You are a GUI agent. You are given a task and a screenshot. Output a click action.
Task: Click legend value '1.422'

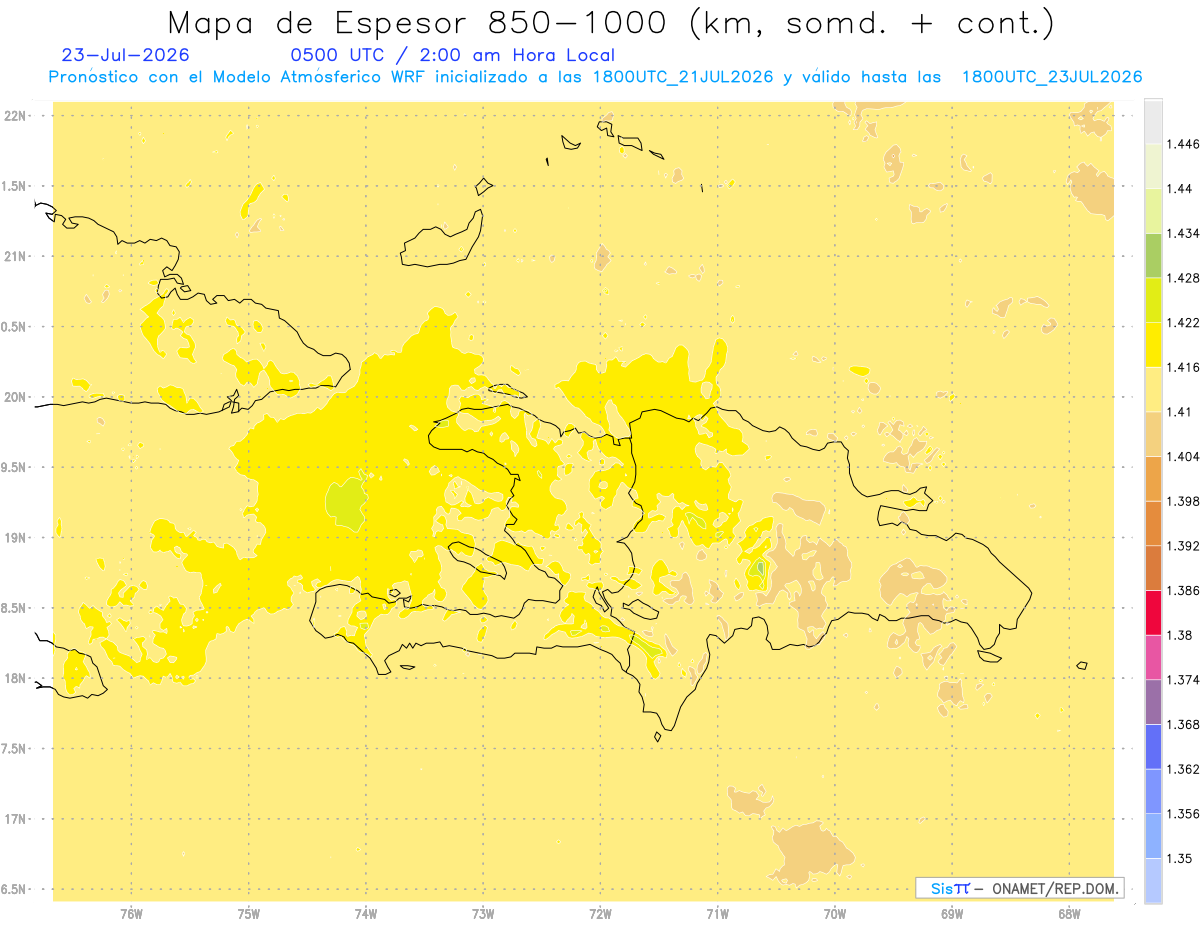tap(1182, 322)
